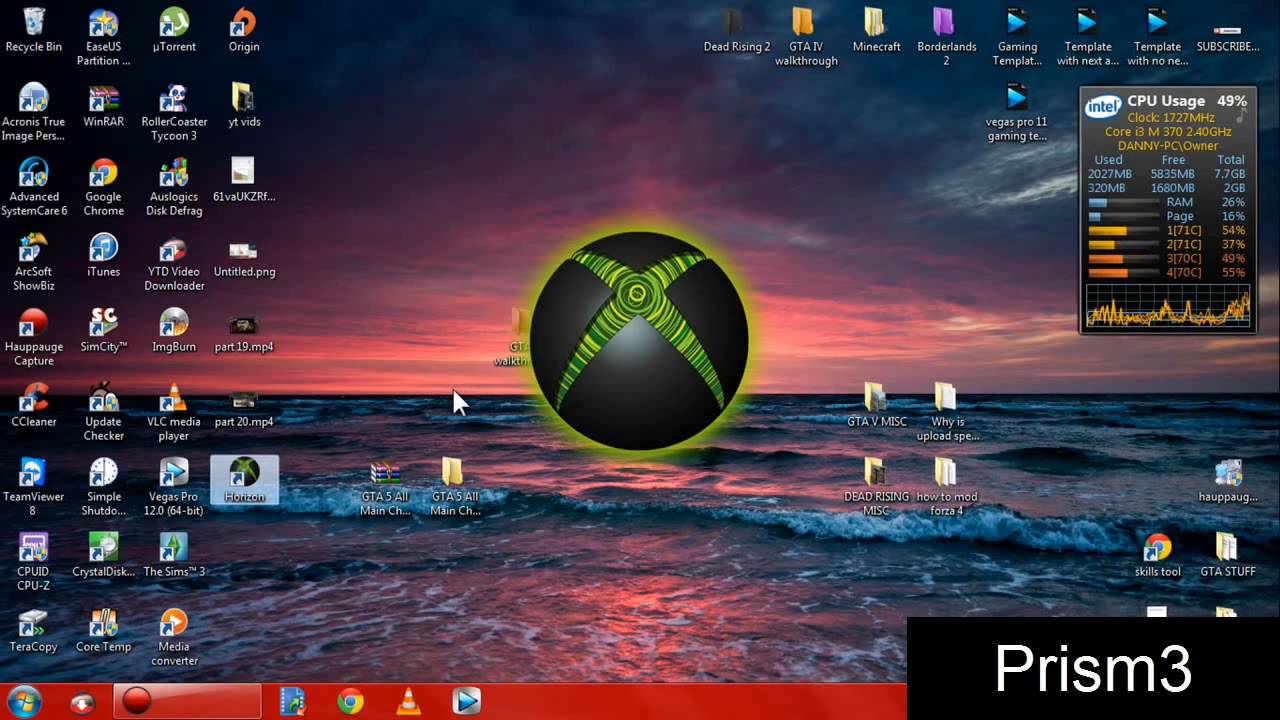Select the CPUID CPU-Z icon
1280x720 pixels.
click(x=33, y=562)
